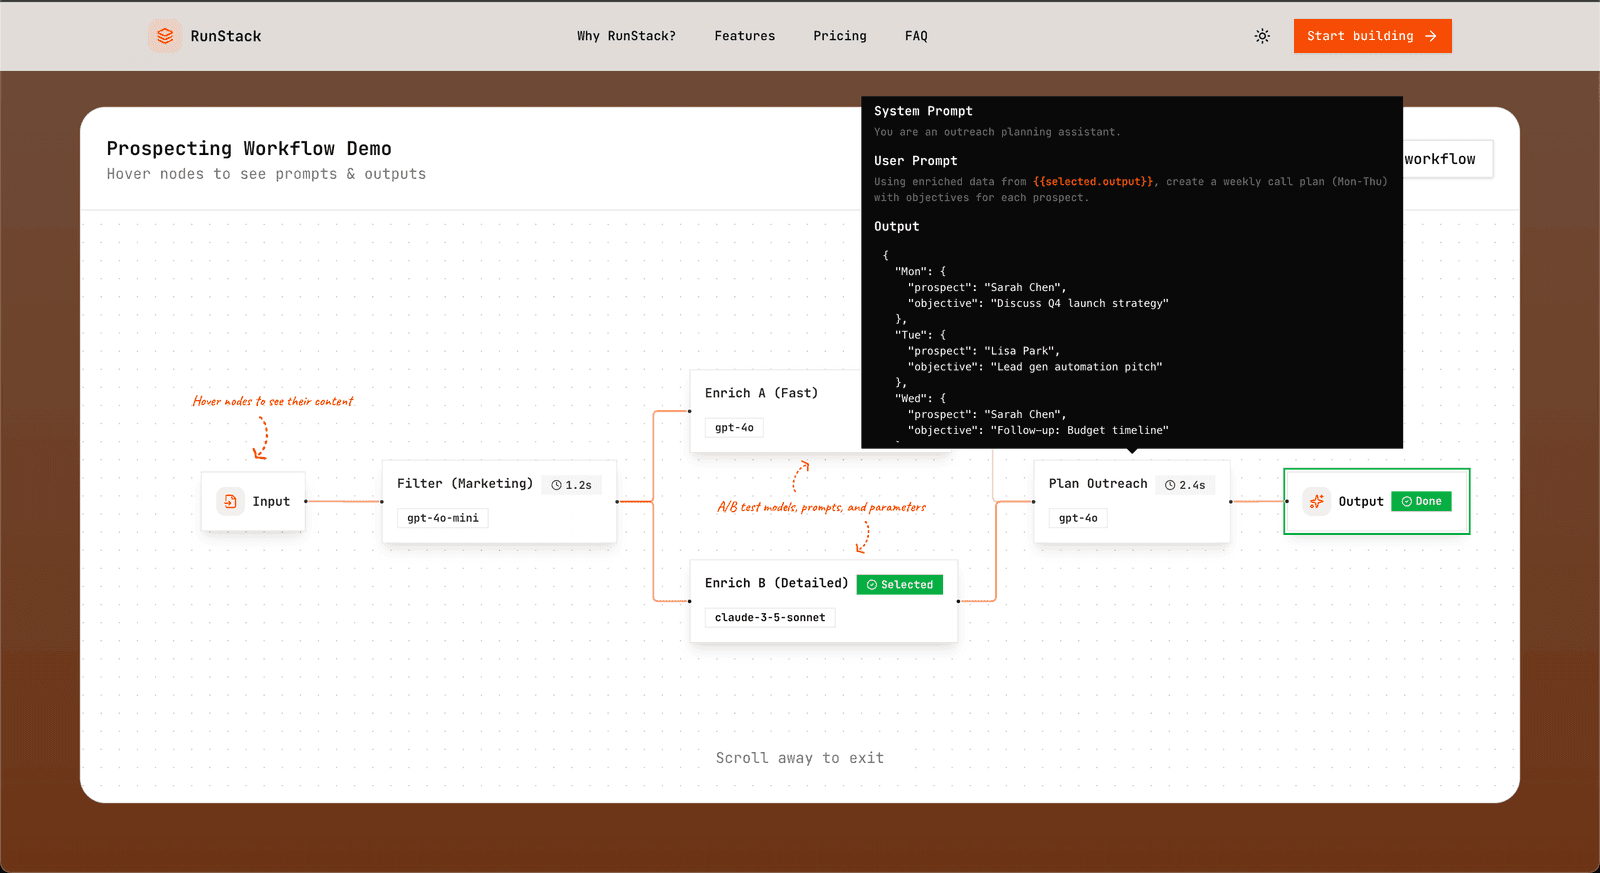The image size is (1600, 873).
Task: Click the A/B test models annotation
Action: 821,507
